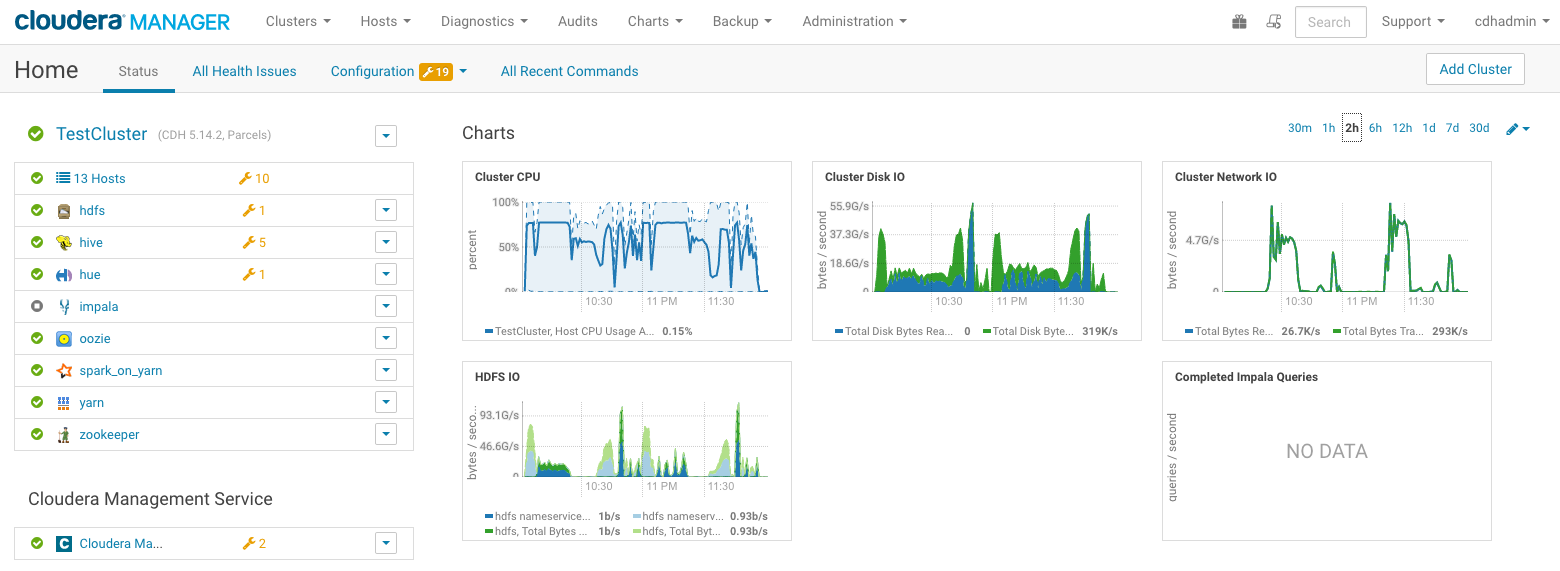Viewport: 1560px width, 571px height.
Task: Open the TestCluster actions dropdown
Action: 386,136
